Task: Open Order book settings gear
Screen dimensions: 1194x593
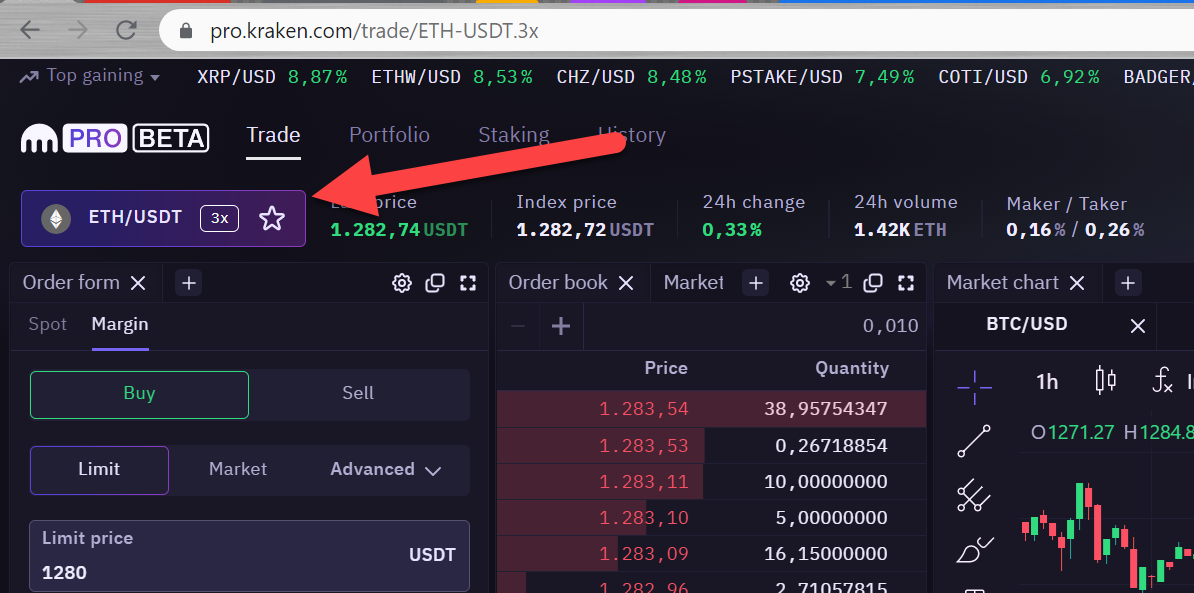Action: pos(800,283)
